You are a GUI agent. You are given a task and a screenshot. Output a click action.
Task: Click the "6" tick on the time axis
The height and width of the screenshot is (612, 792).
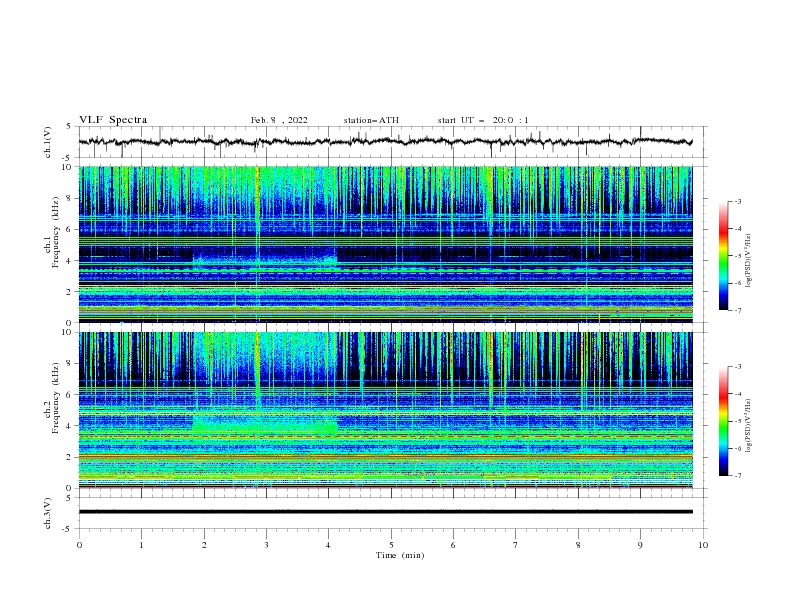[453, 545]
